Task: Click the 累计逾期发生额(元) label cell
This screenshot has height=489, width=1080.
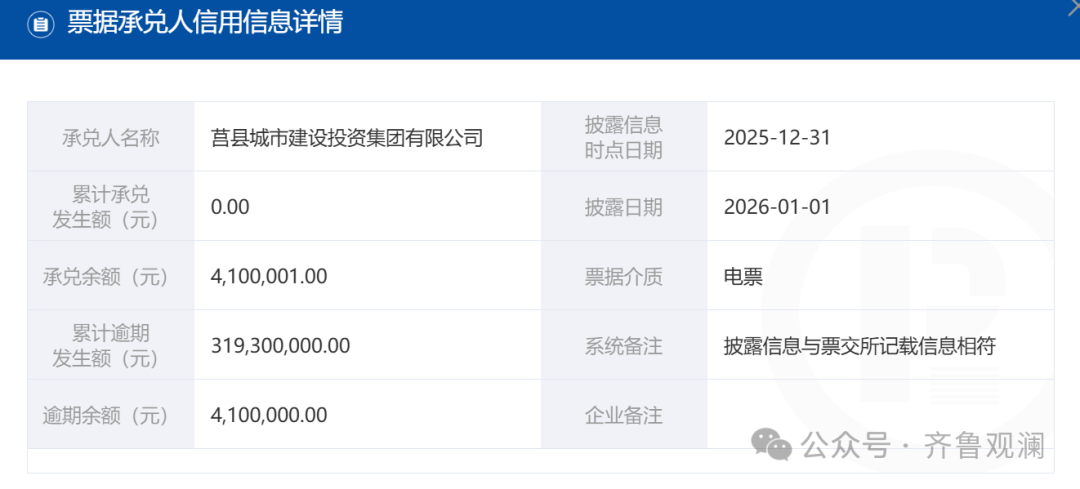Action: click(110, 346)
